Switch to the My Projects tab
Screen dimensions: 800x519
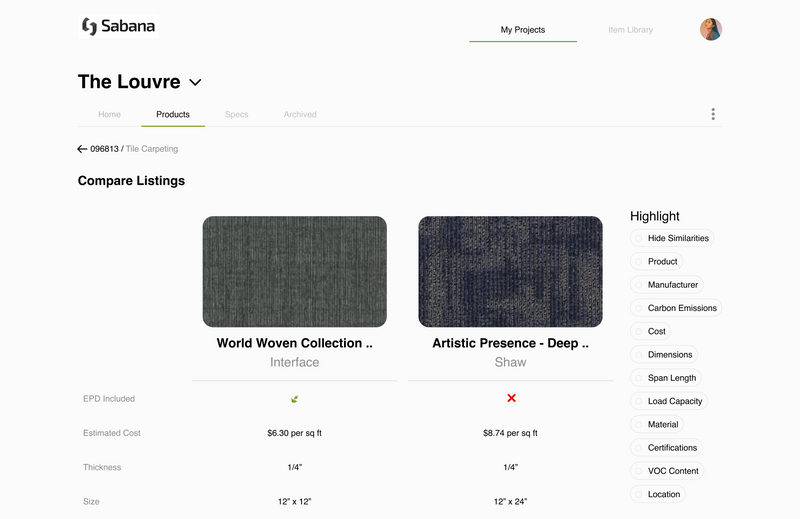(x=523, y=30)
